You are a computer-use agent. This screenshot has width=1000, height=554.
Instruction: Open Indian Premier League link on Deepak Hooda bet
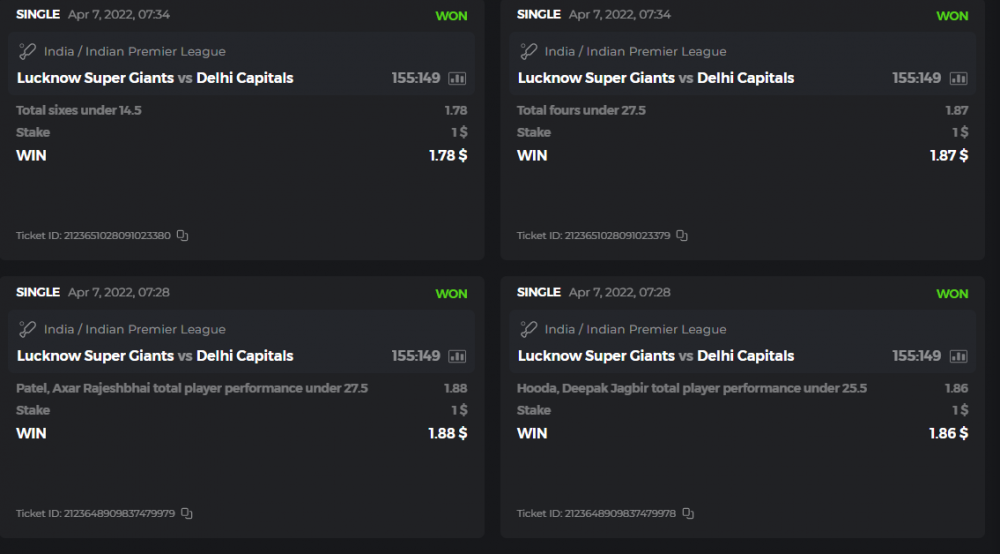pyautogui.click(x=656, y=329)
